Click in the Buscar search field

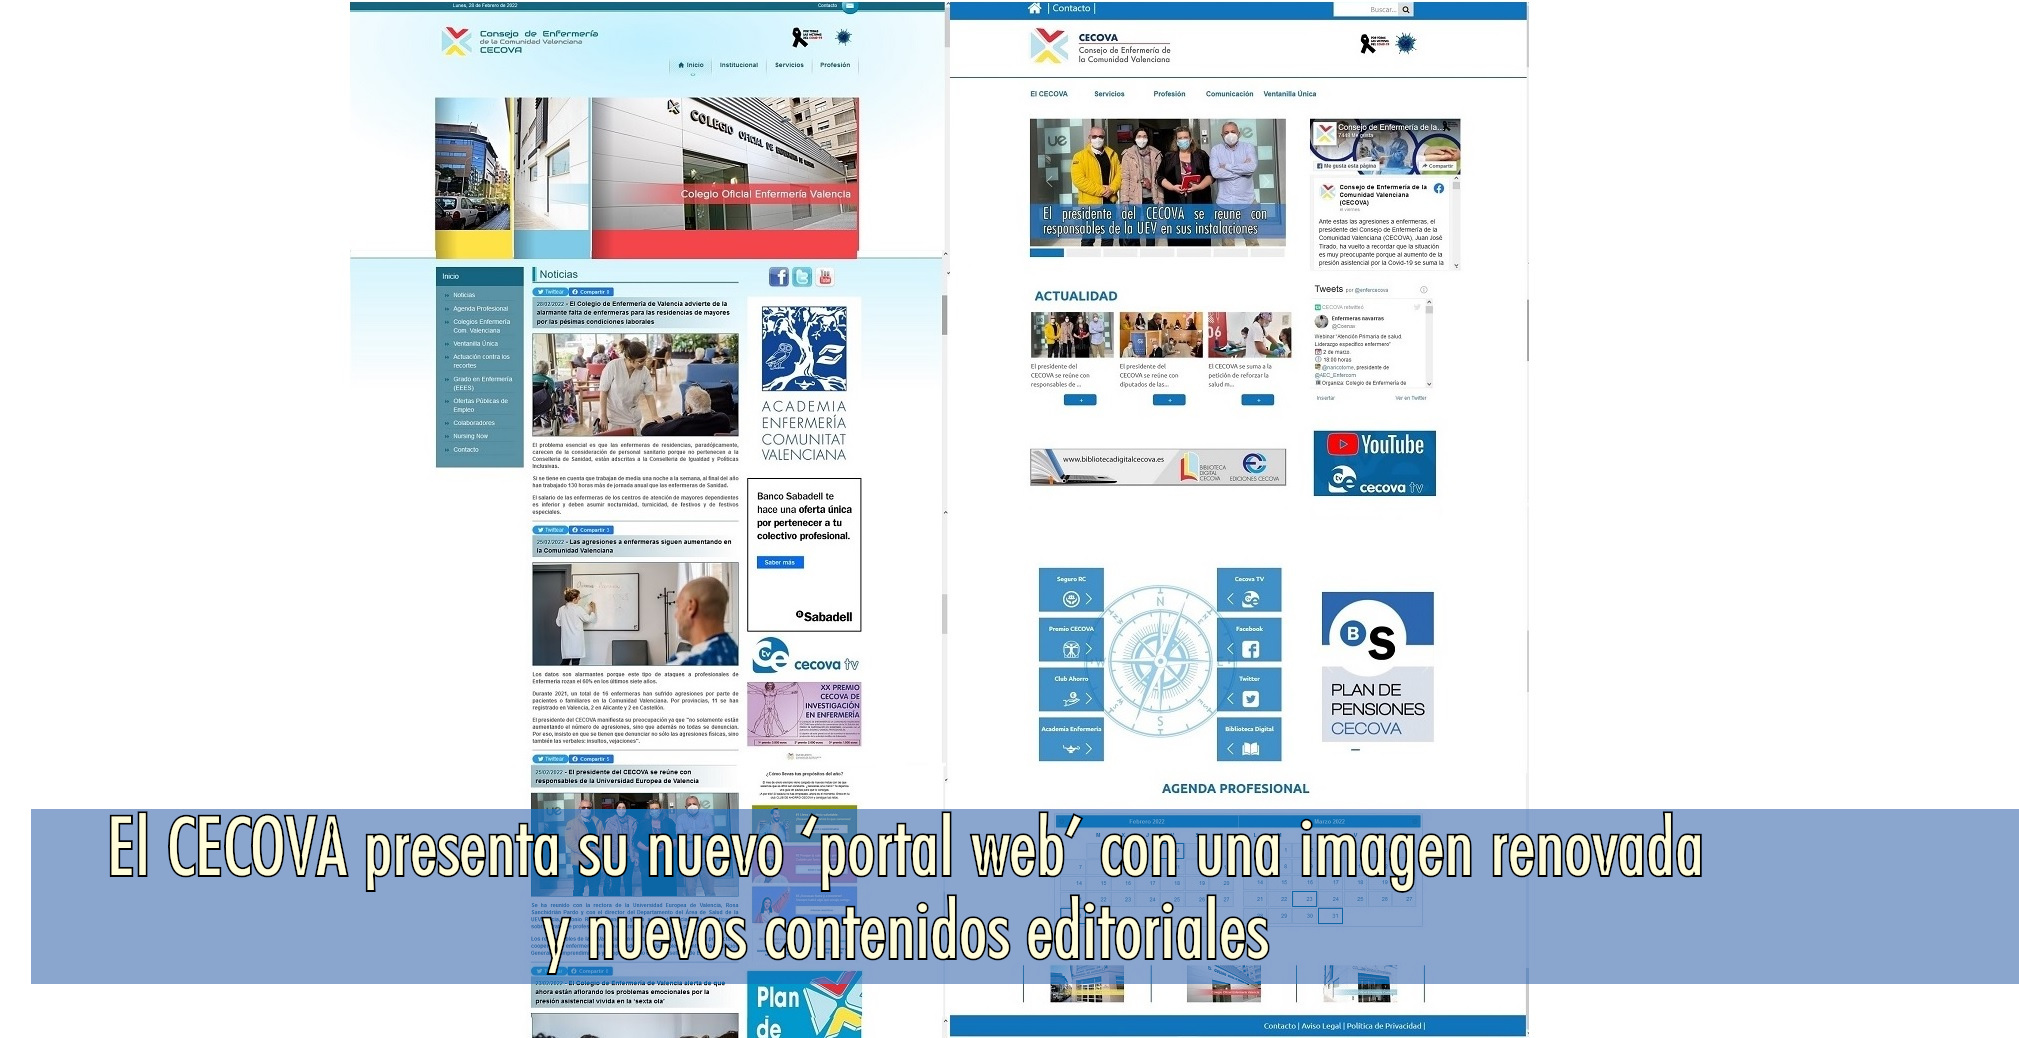[x=1366, y=9]
